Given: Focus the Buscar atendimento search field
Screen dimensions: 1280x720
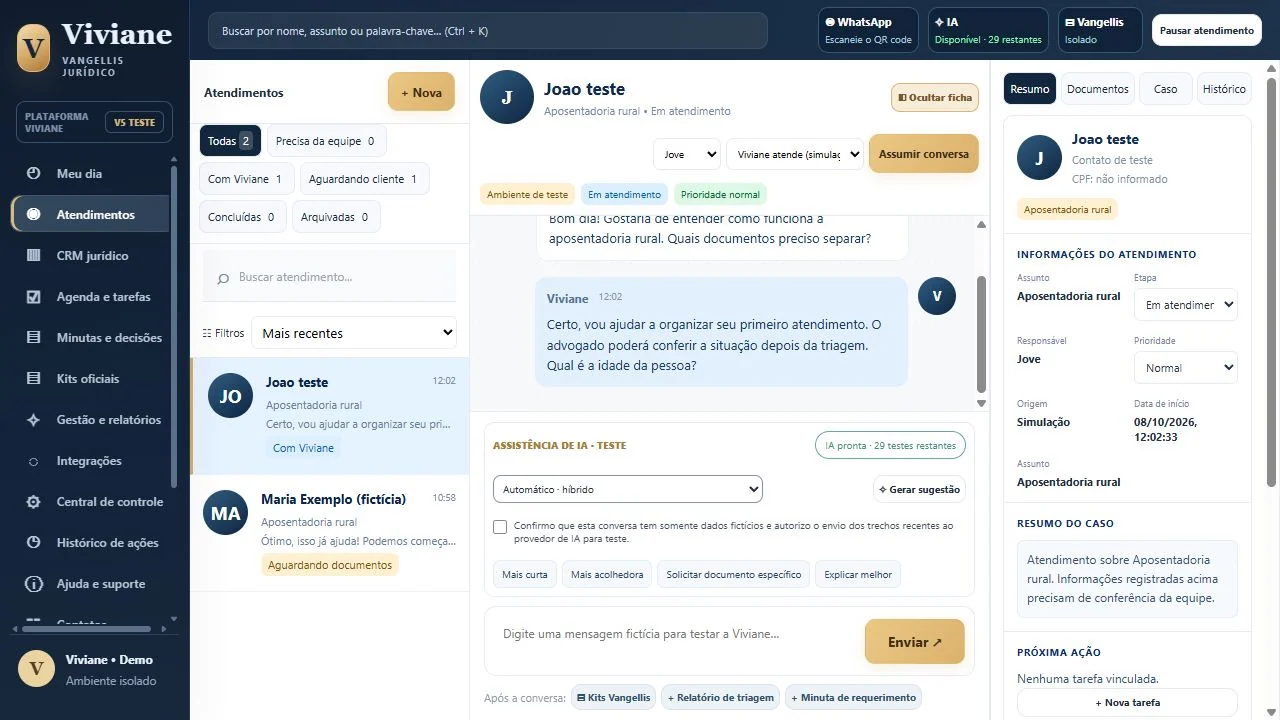Looking at the screenshot, I should [x=330, y=277].
